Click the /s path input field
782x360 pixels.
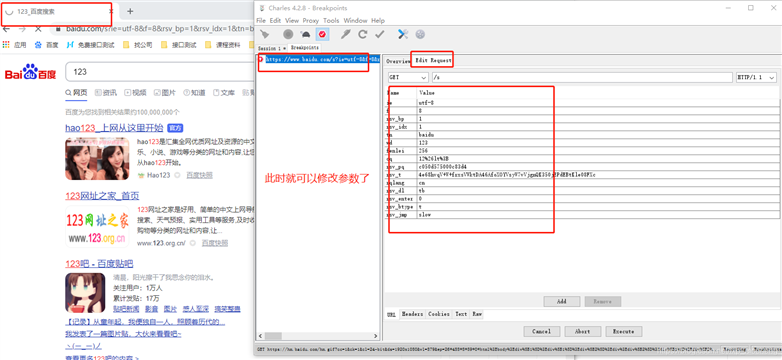pos(582,78)
